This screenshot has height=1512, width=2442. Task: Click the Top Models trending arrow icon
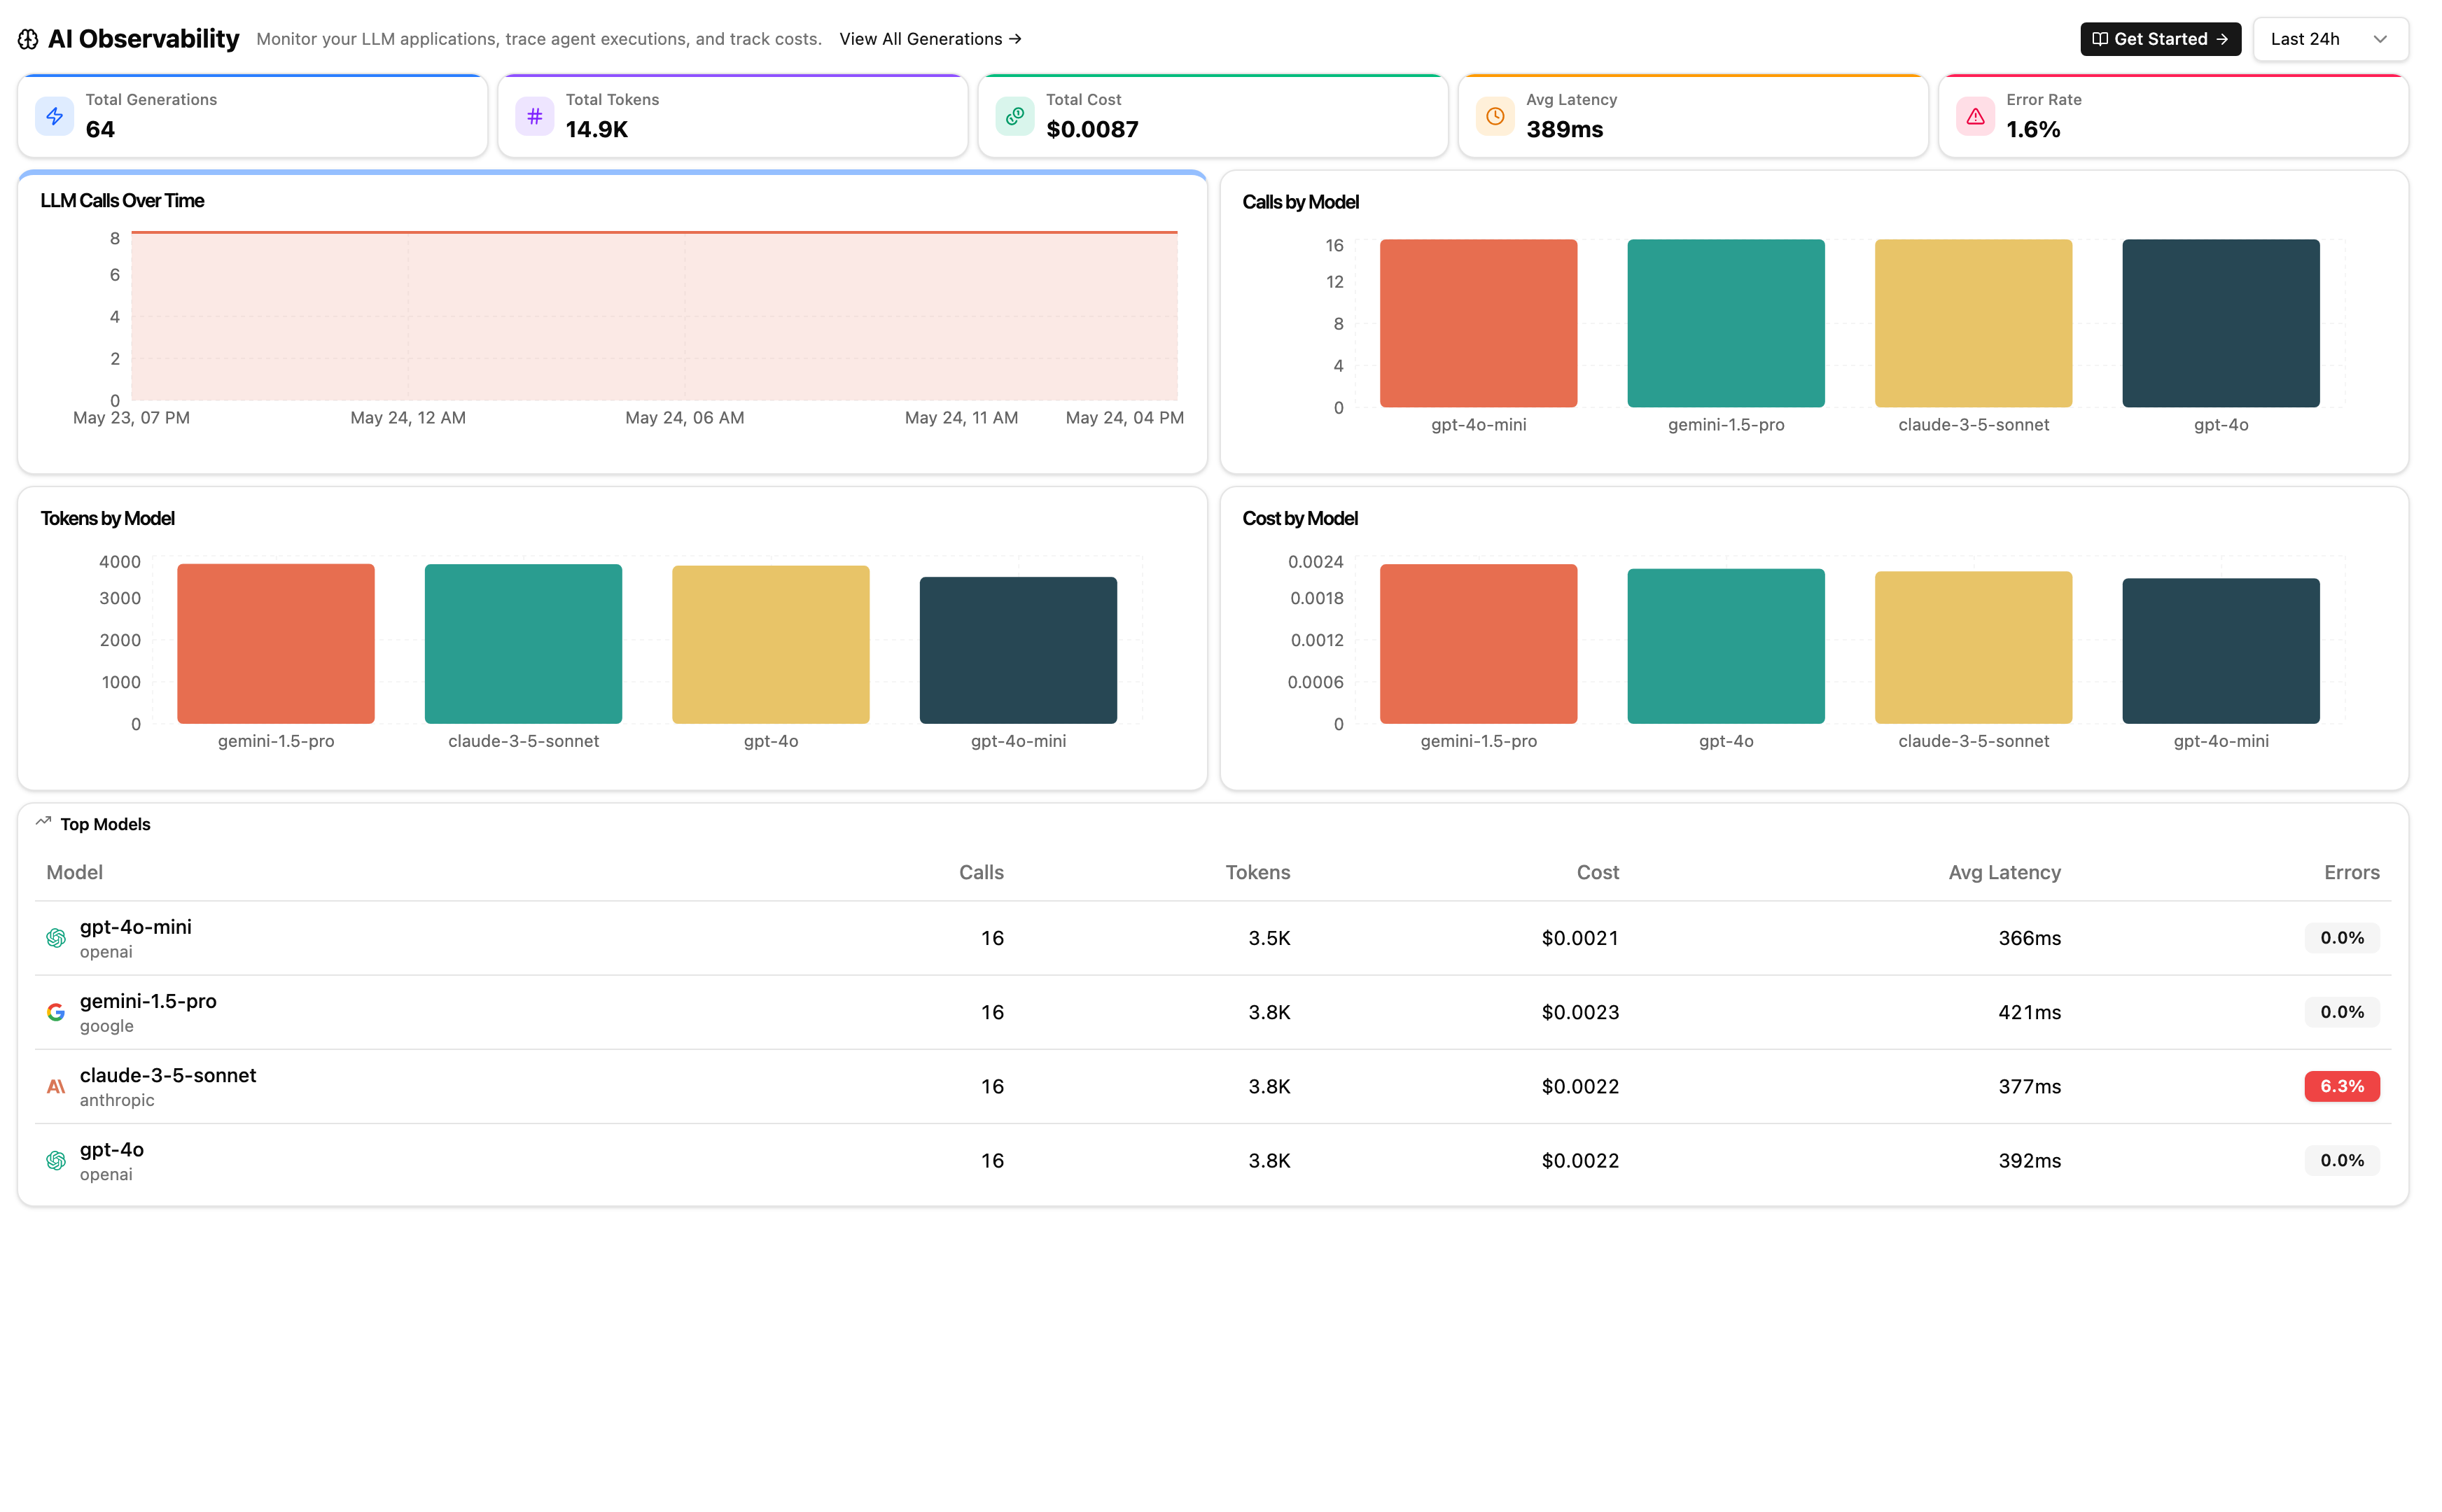(x=43, y=822)
